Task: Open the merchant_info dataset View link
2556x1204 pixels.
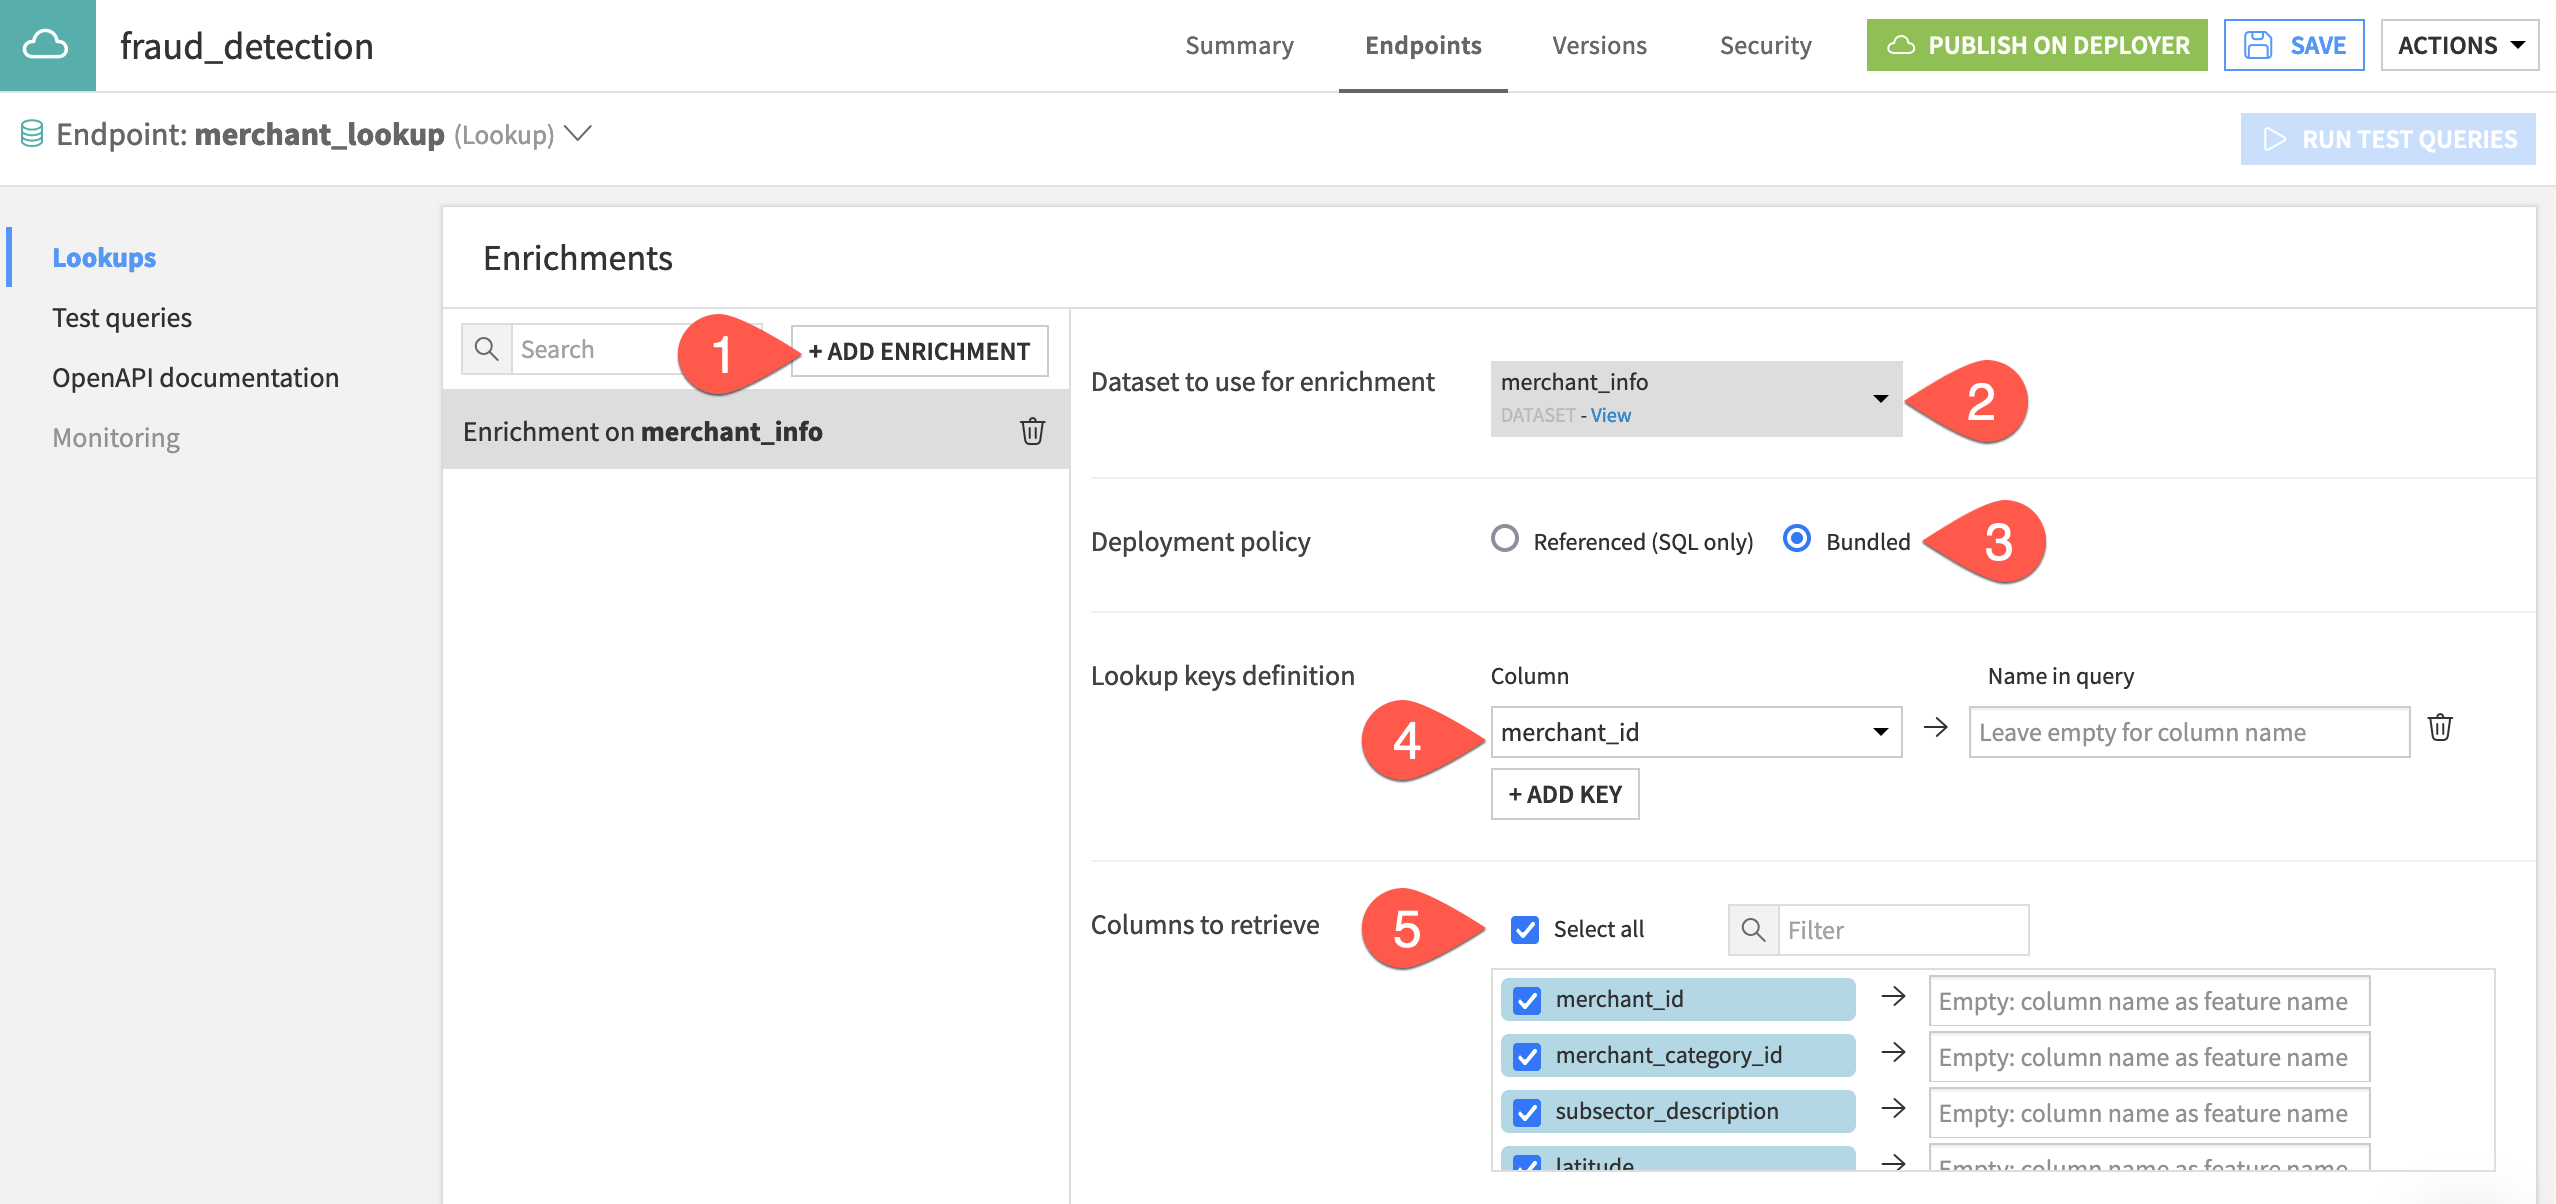Action: (1610, 414)
